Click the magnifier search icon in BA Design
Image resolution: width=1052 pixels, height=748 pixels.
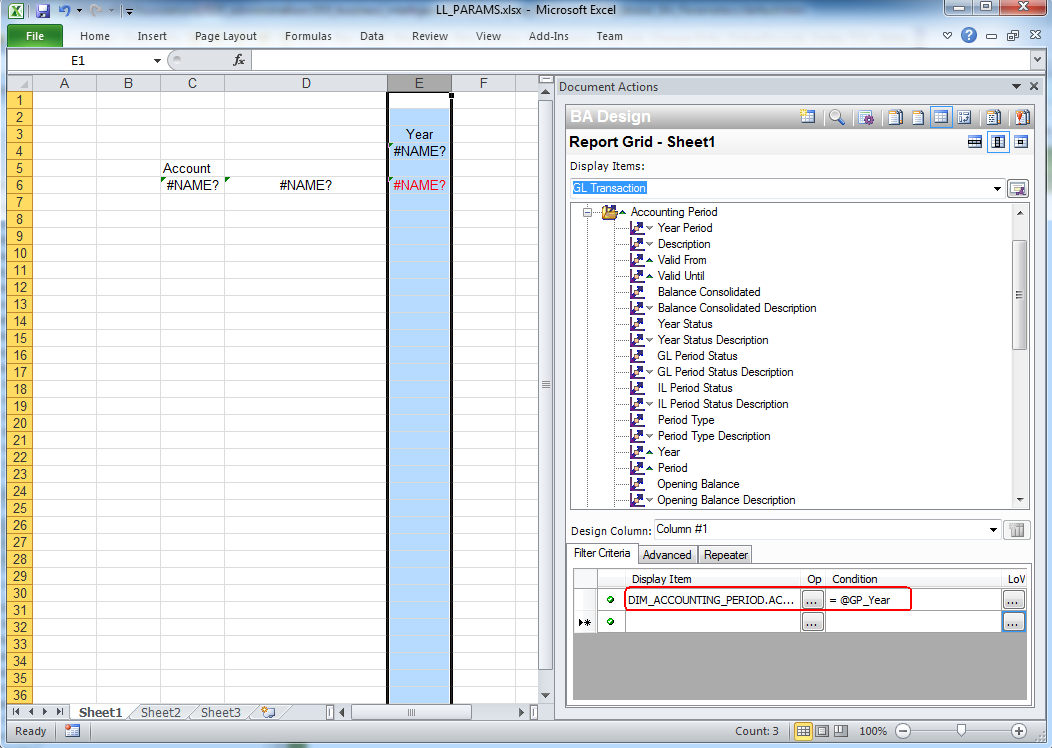836,117
